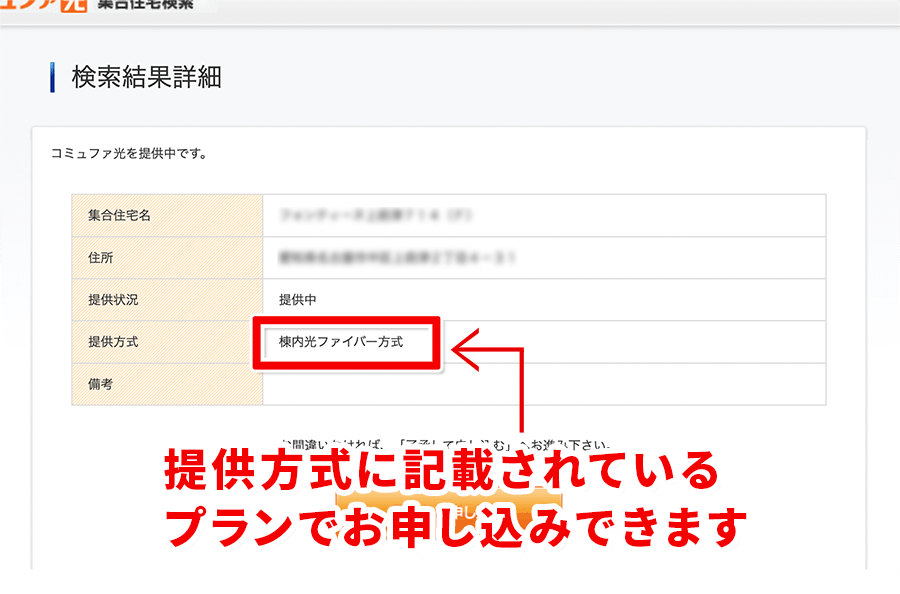Click the 集合住宅名 row label
This screenshot has height=594, width=900.
pyautogui.click(x=119, y=215)
